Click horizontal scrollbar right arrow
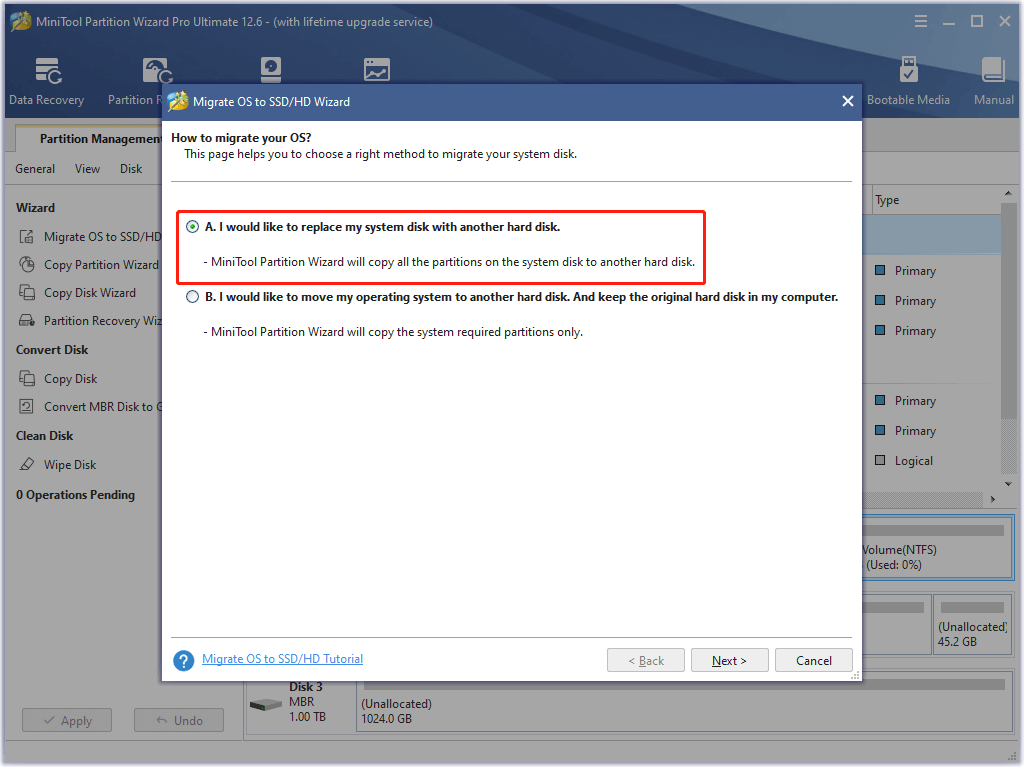 pos(993,500)
